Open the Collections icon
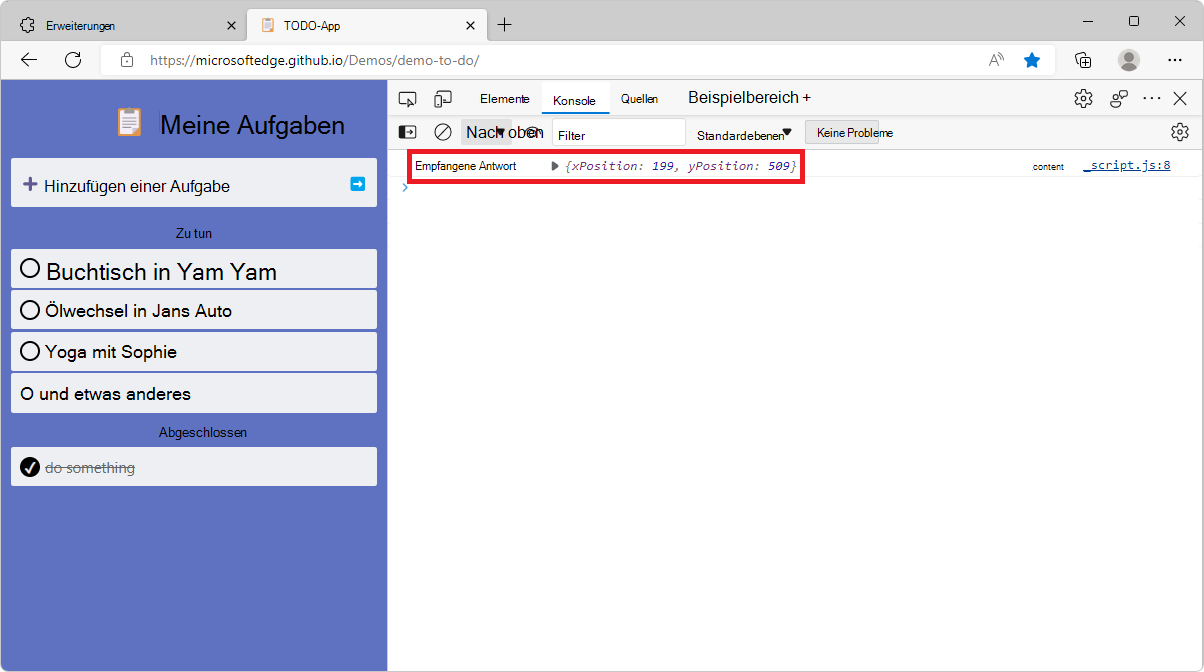1204x672 pixels. tap(1083, 59)
